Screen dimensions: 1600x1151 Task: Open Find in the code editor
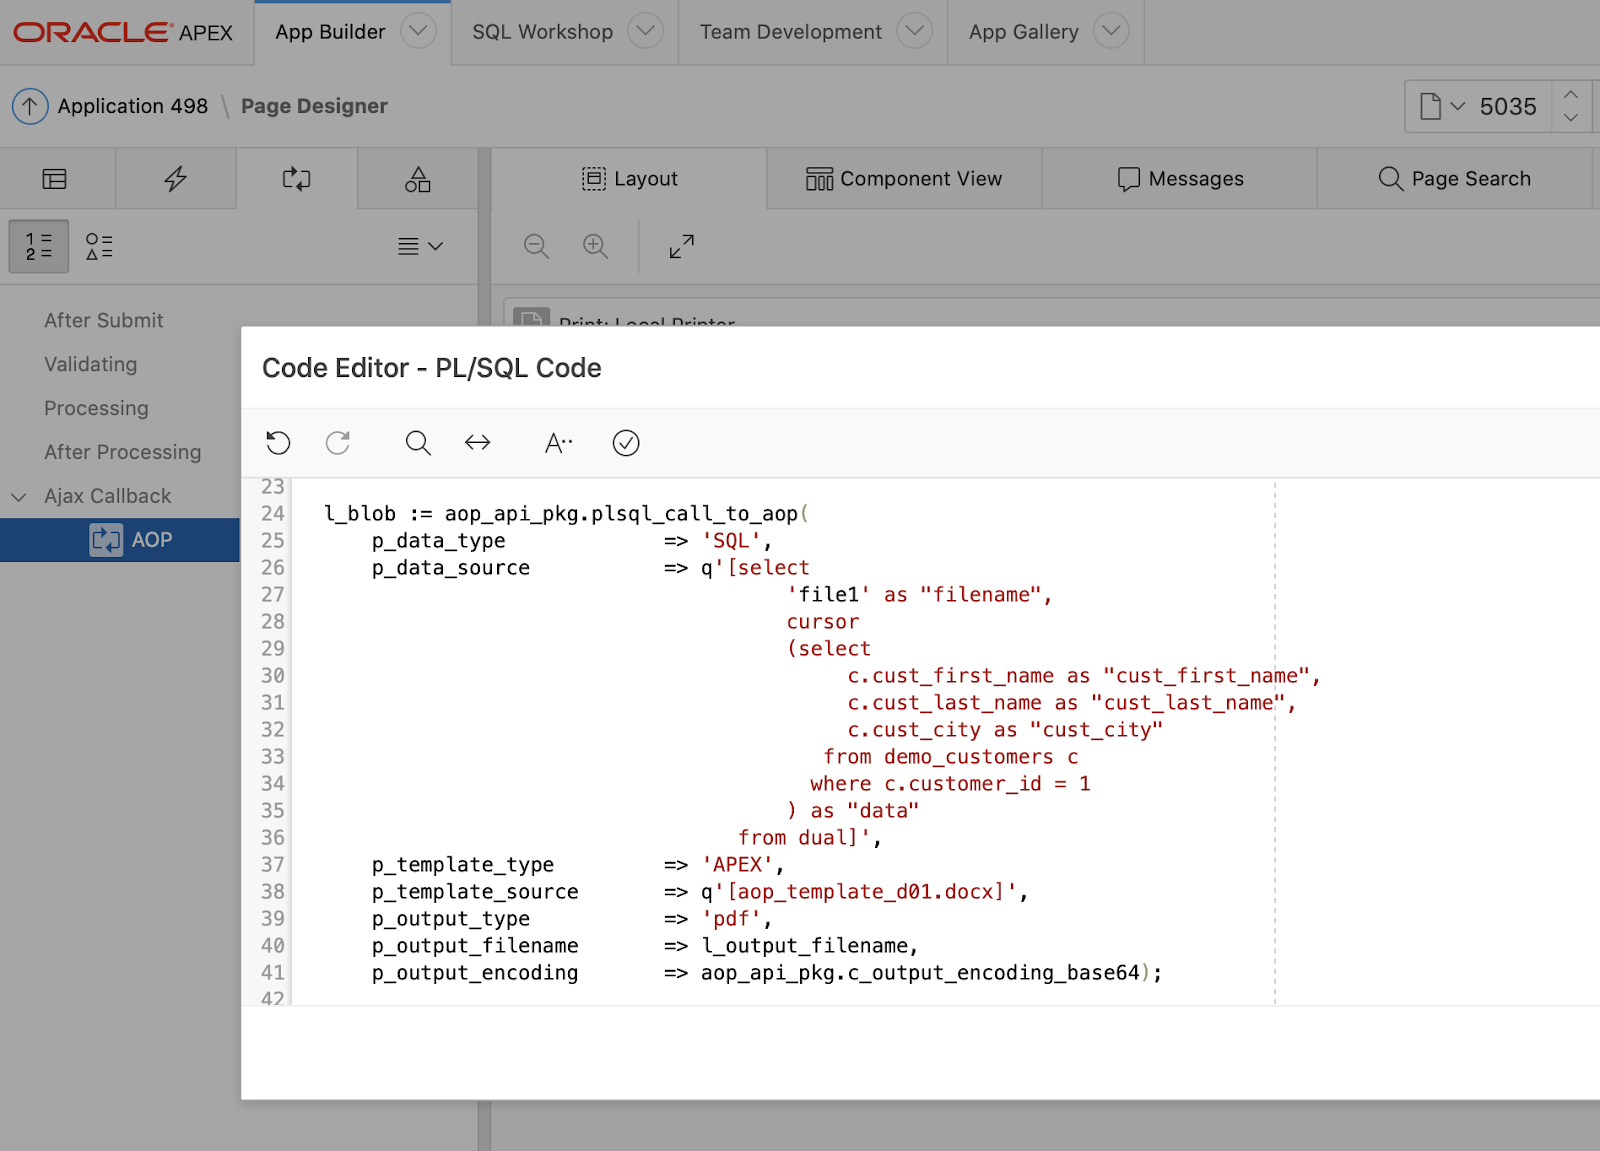point(418,442)
